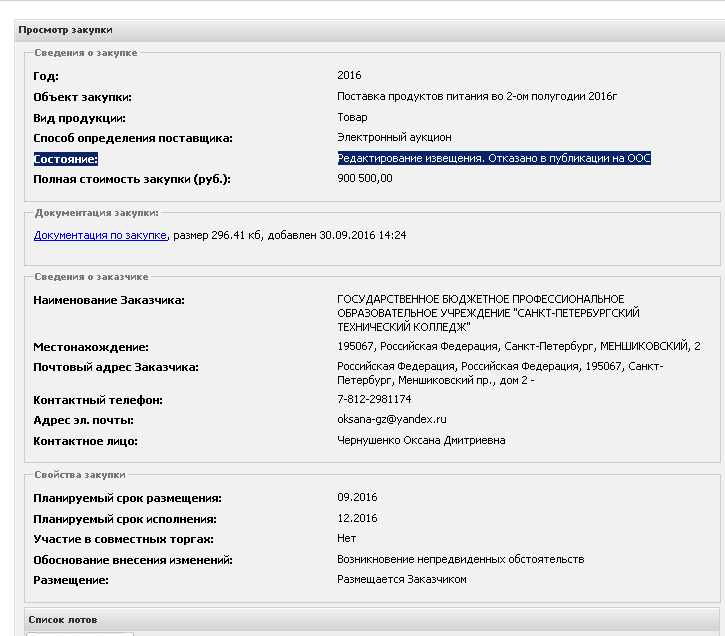Click the Возникновение непредвиденных обстоятельств text

460,559
